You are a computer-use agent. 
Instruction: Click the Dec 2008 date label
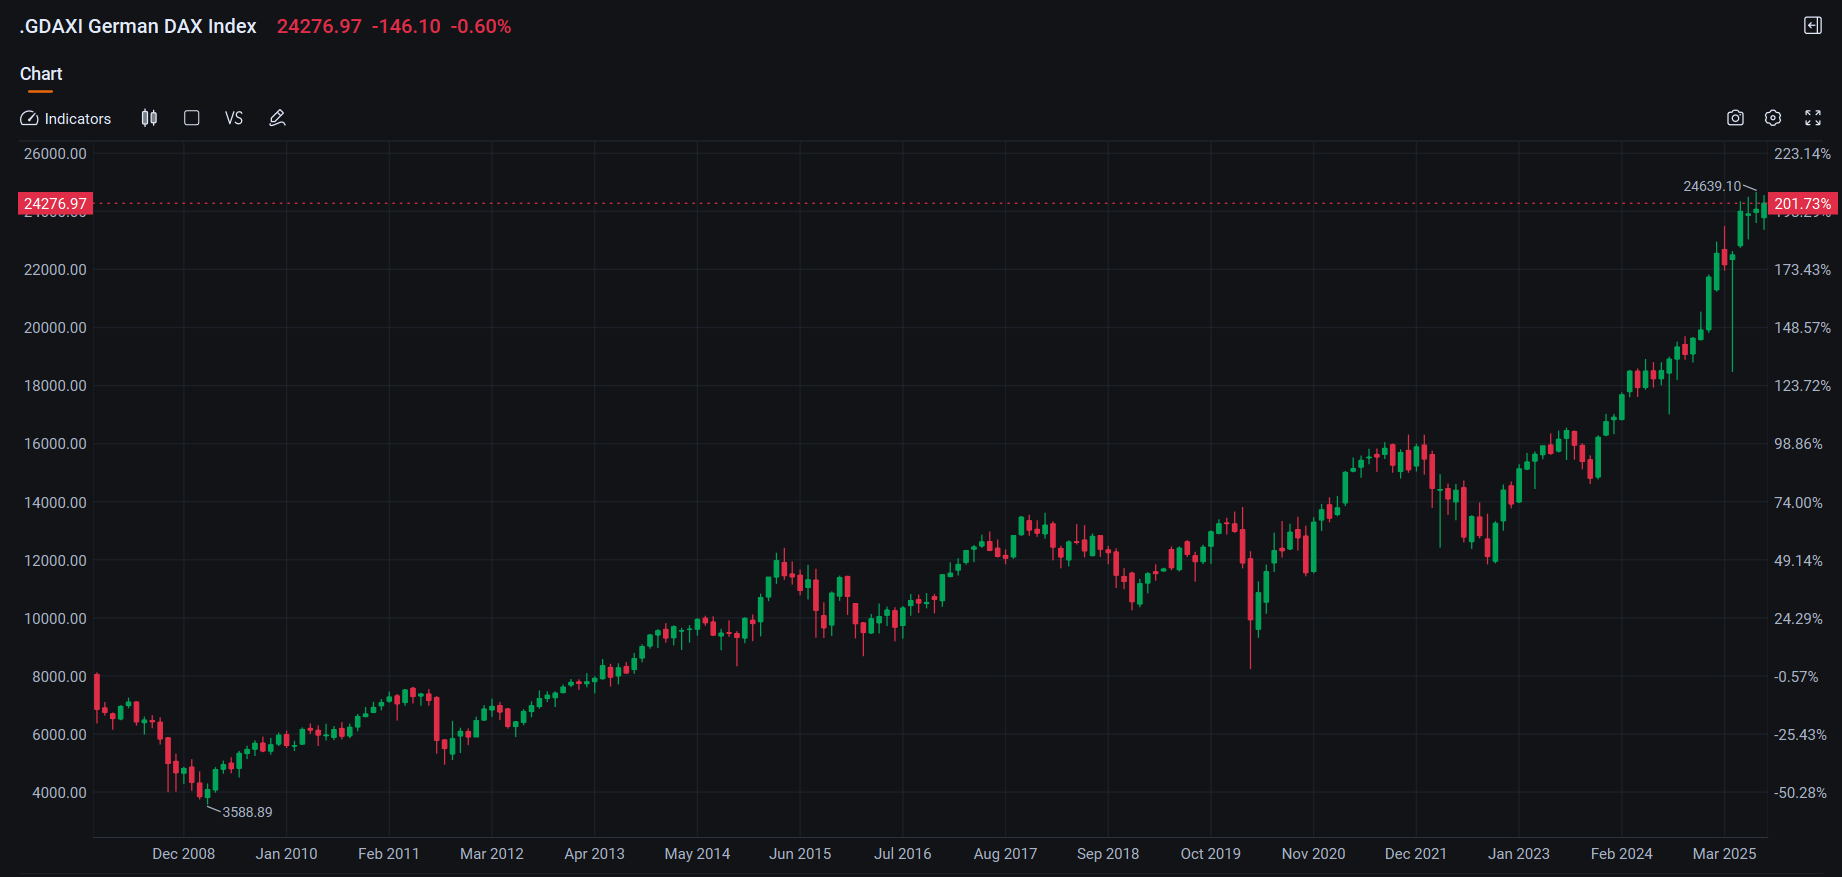[183, 854]
